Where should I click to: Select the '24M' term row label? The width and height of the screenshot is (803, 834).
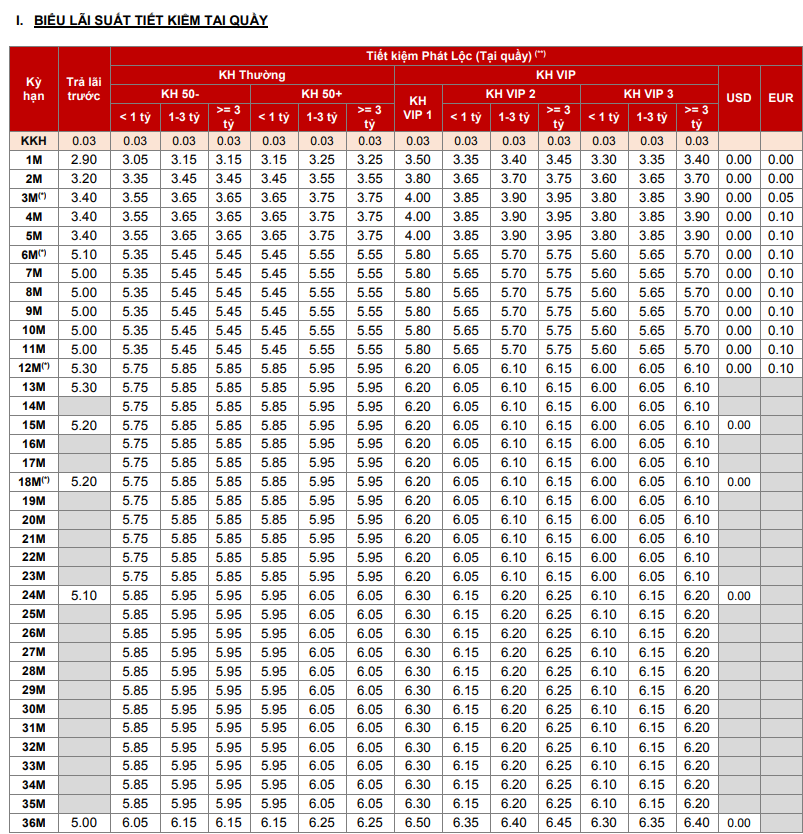pyautogui.click(x=33, y=595)
